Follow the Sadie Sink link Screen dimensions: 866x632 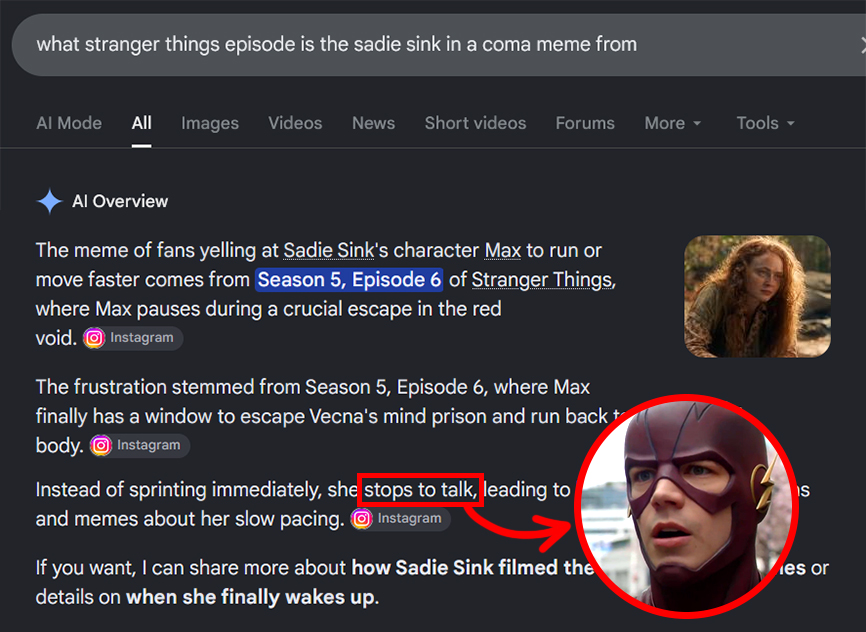[x=329, y=251]
